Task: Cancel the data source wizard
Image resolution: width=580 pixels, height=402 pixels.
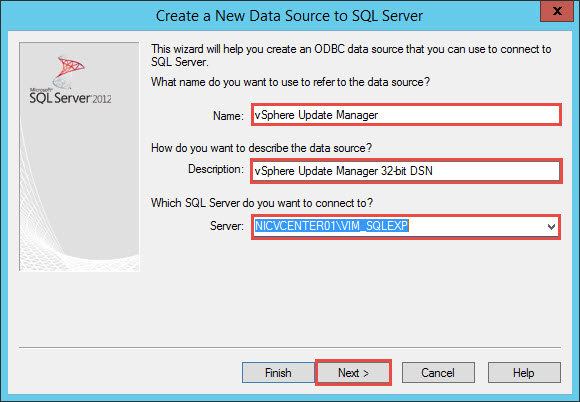Action: pos(438,372)
